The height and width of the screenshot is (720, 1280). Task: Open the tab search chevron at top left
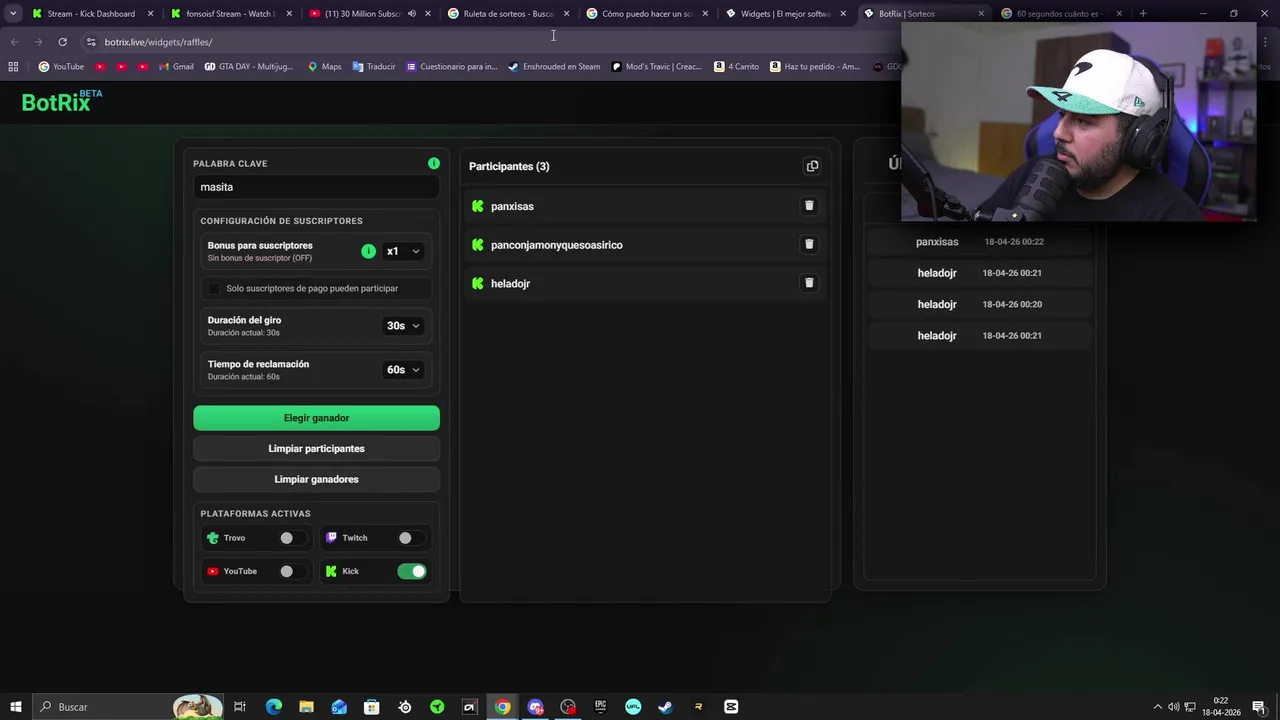(x=13, y=14)
